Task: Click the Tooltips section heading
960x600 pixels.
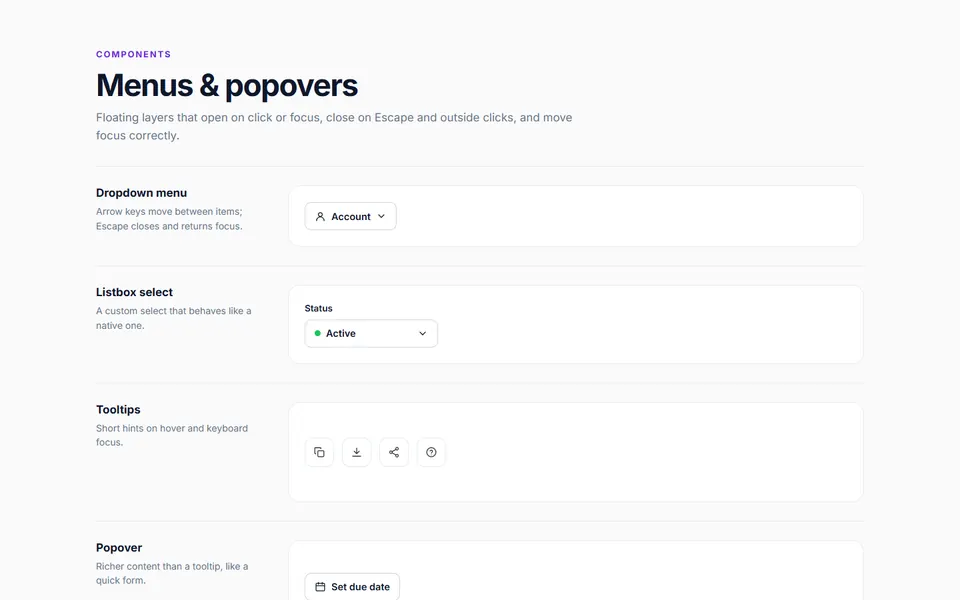Action: pos(118,410)
